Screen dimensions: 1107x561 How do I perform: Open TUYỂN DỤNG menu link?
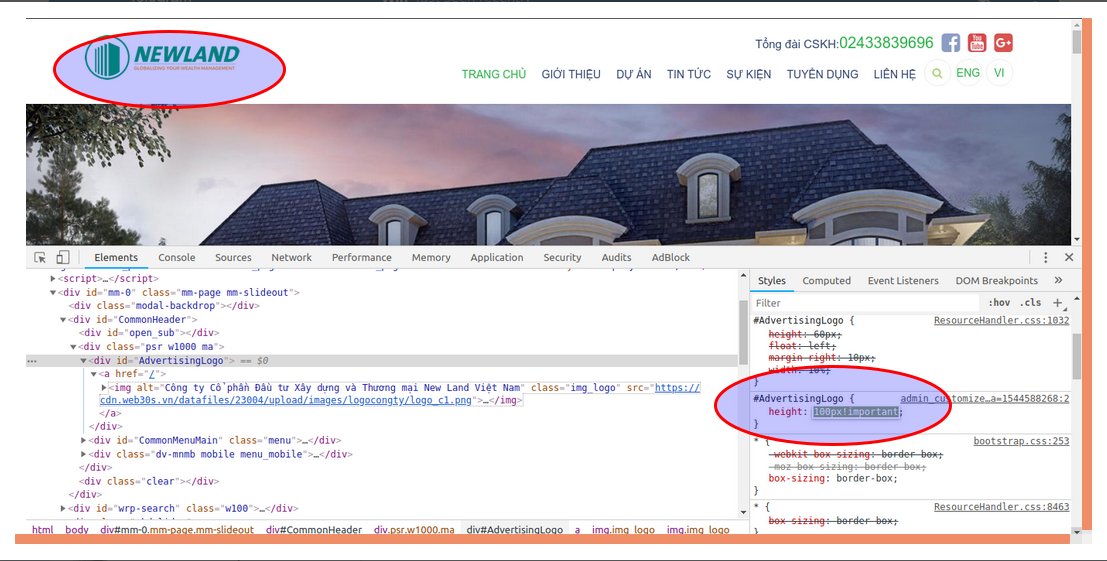(822, 74)
